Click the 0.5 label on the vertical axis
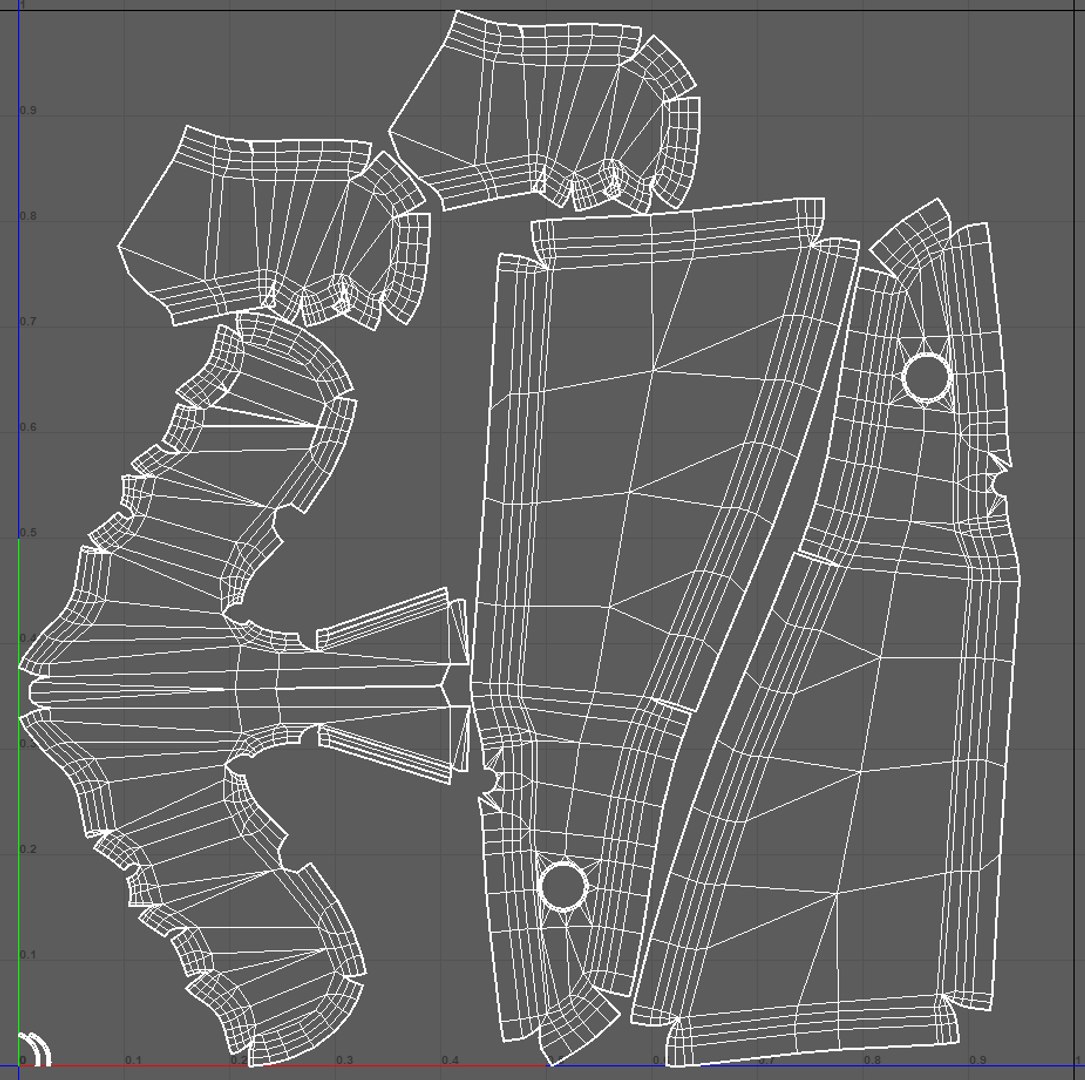Viewport: 1085px width, 1080px height. point(28,533)
